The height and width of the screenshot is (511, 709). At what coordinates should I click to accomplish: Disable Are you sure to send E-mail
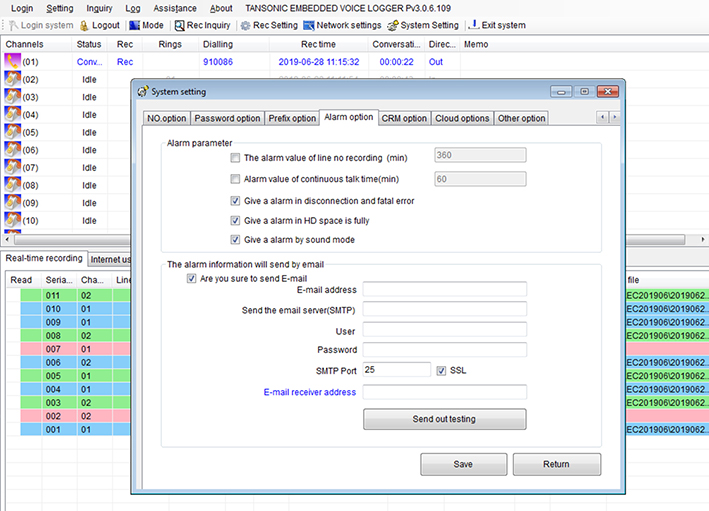[x=192, y=279]
